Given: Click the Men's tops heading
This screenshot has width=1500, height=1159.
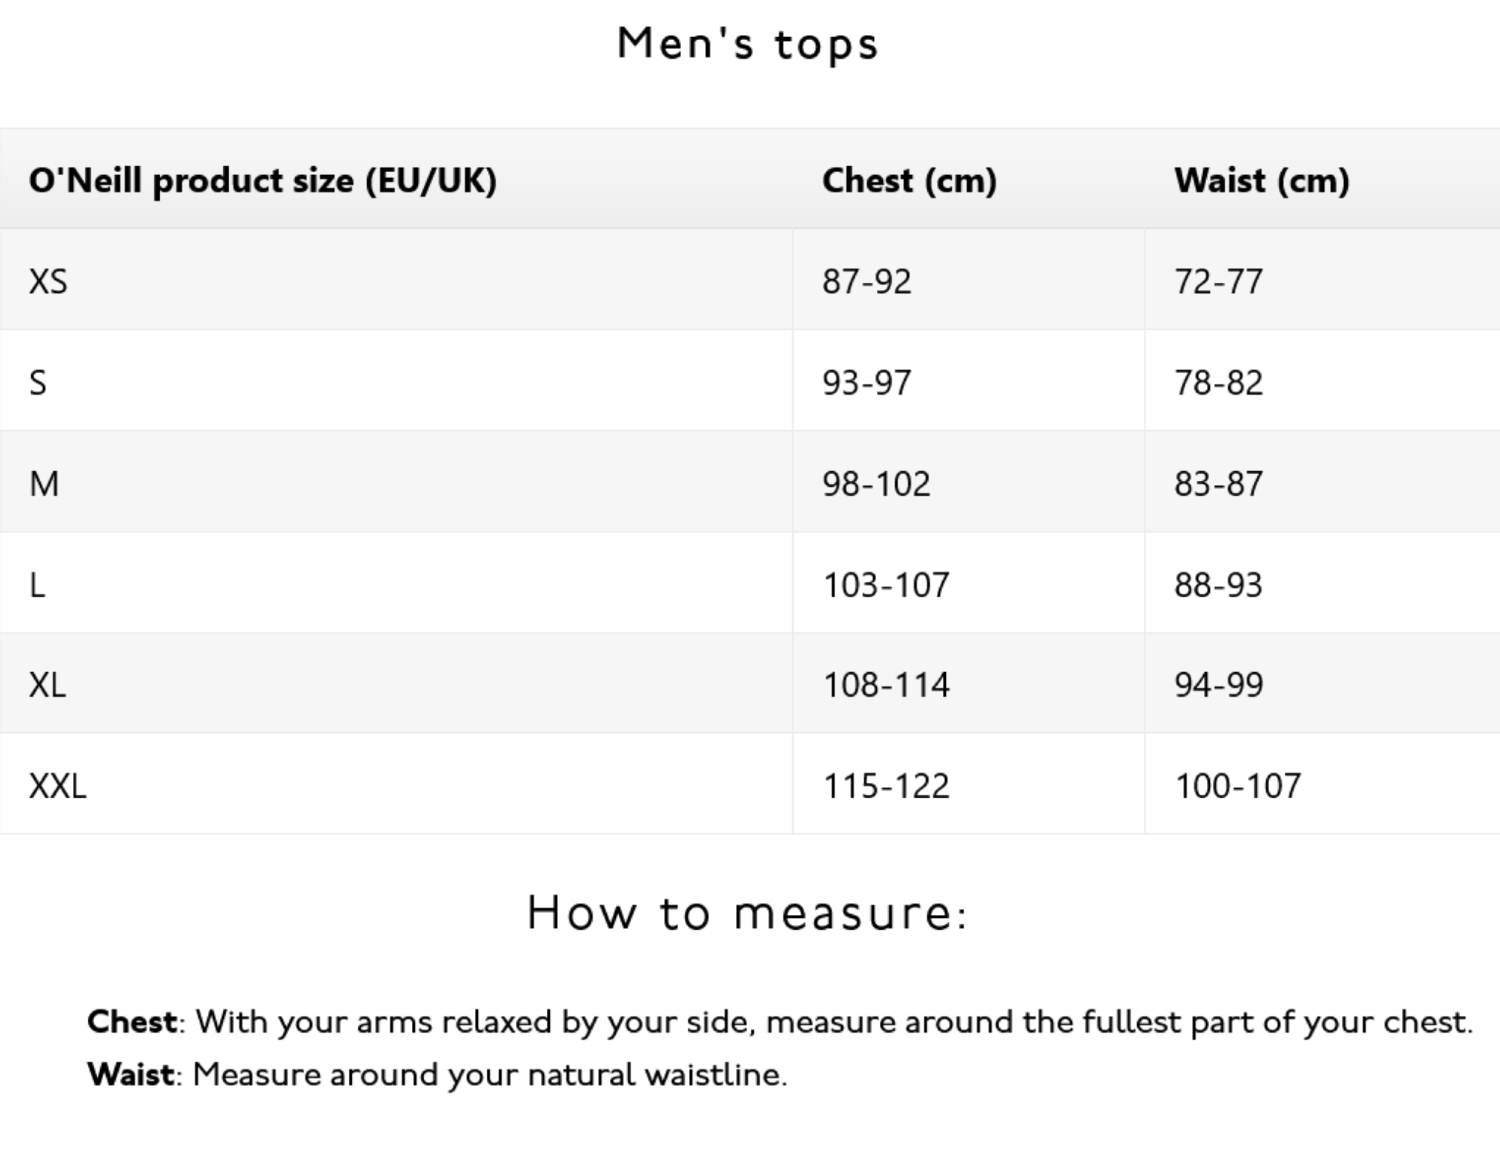Looking at the screenshot, I should click(x=748, y=45).
